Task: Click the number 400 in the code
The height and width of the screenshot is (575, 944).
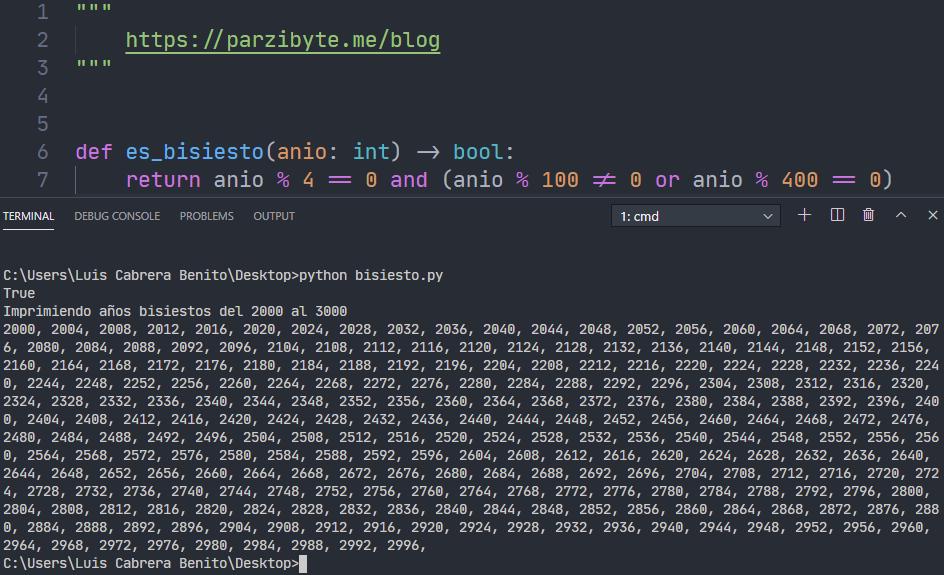Action: pyautogui.click(x=800, y=180)
